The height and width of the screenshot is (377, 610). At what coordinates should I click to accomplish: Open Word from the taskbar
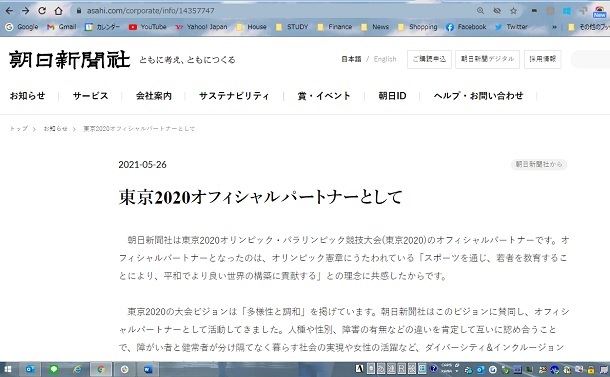pyautogui.click(x=148, y=369)
